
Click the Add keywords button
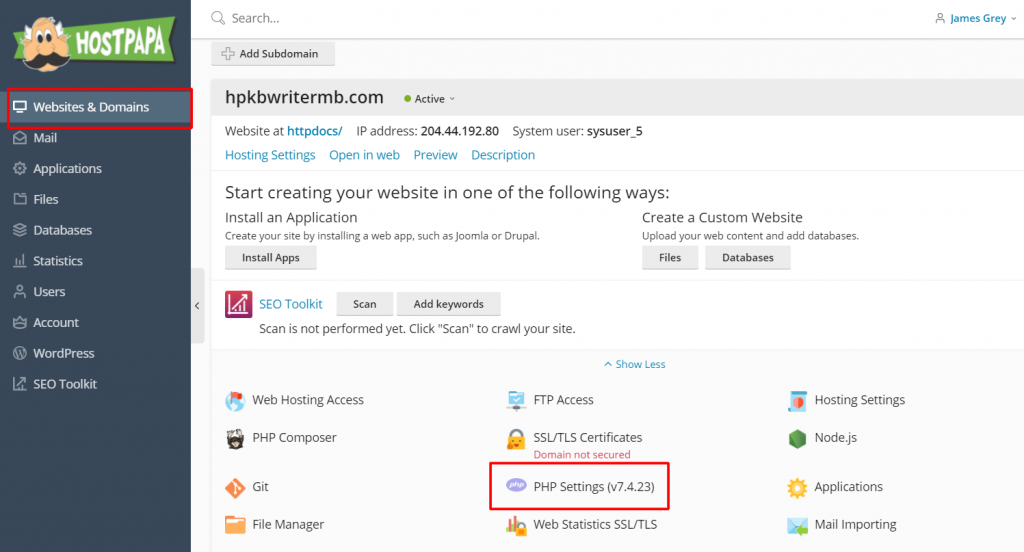point(449,304)
